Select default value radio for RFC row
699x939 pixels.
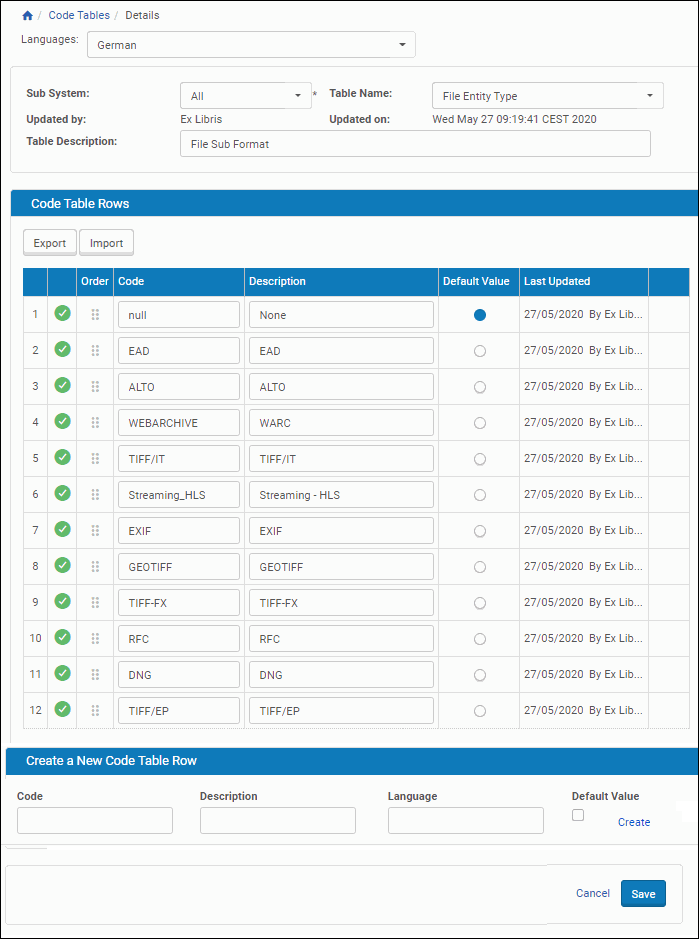click(x=480, y=639)
